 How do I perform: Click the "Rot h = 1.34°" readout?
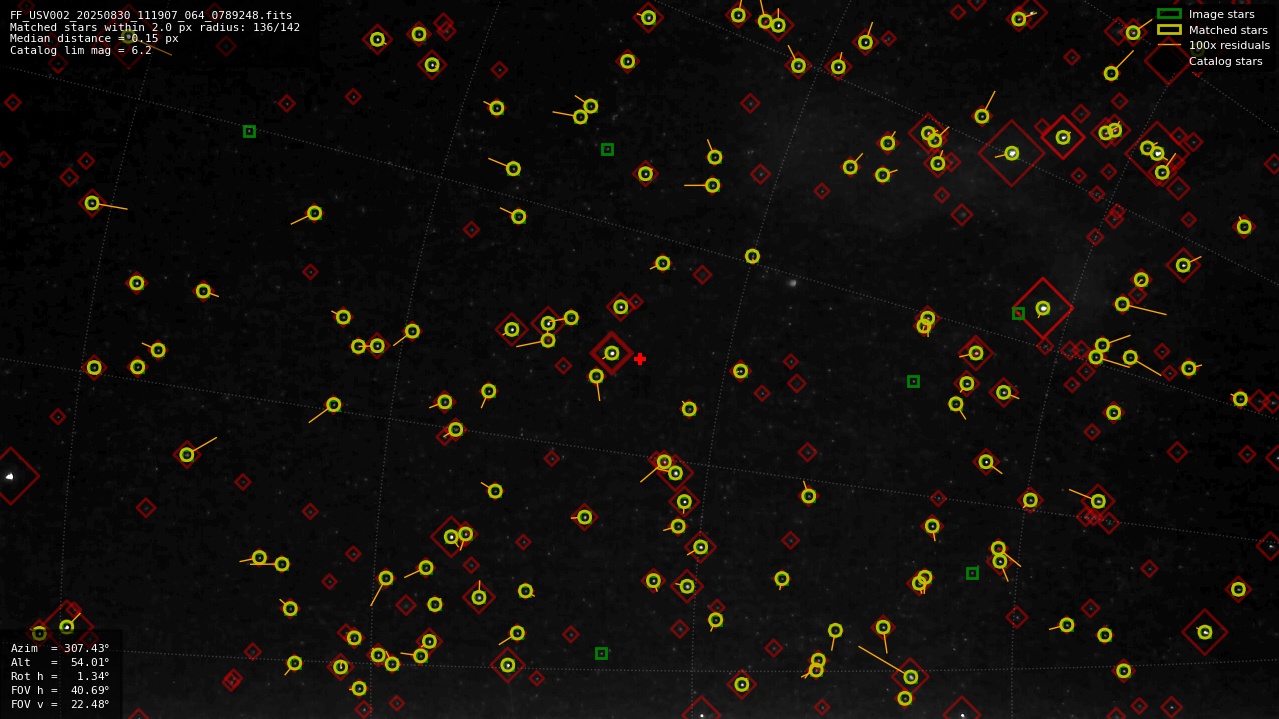[x=60, y=676]
